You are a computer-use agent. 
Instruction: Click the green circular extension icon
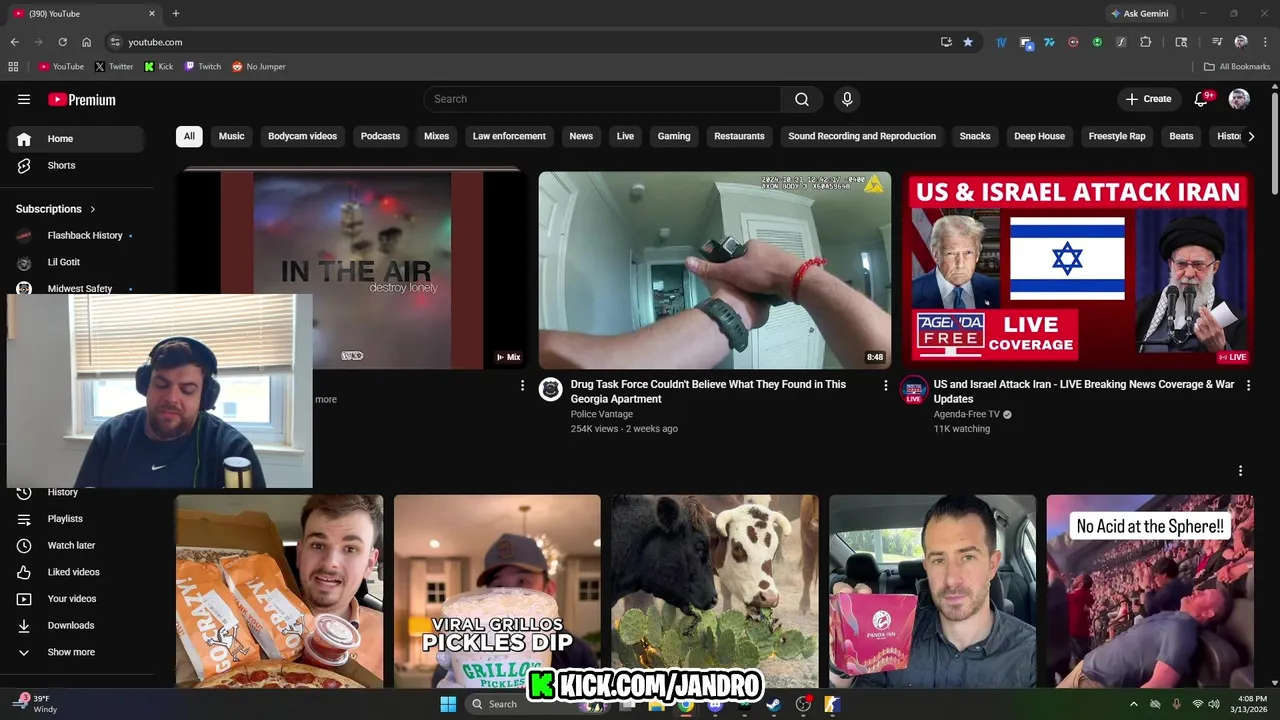point(1097,42)
